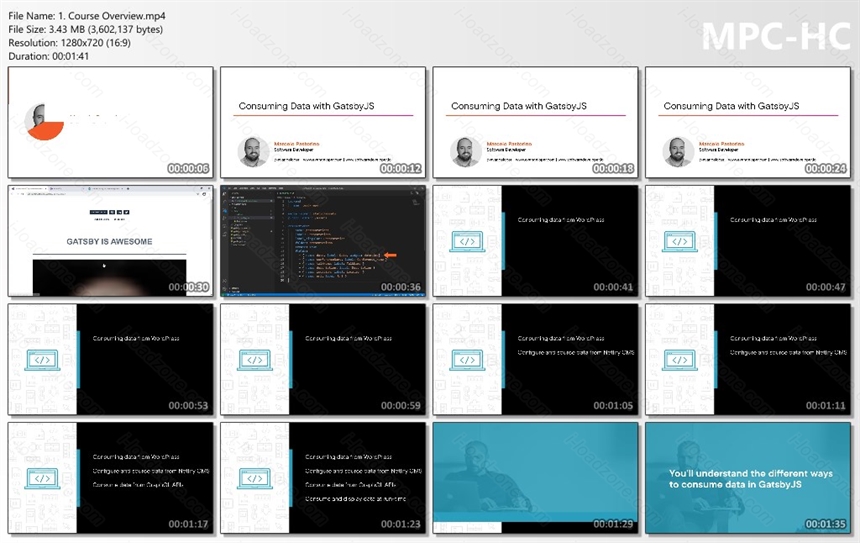Click the laptop code icon in the 00:00:59 thumbnail
This screenshot has height=543, width=860.
254,360
